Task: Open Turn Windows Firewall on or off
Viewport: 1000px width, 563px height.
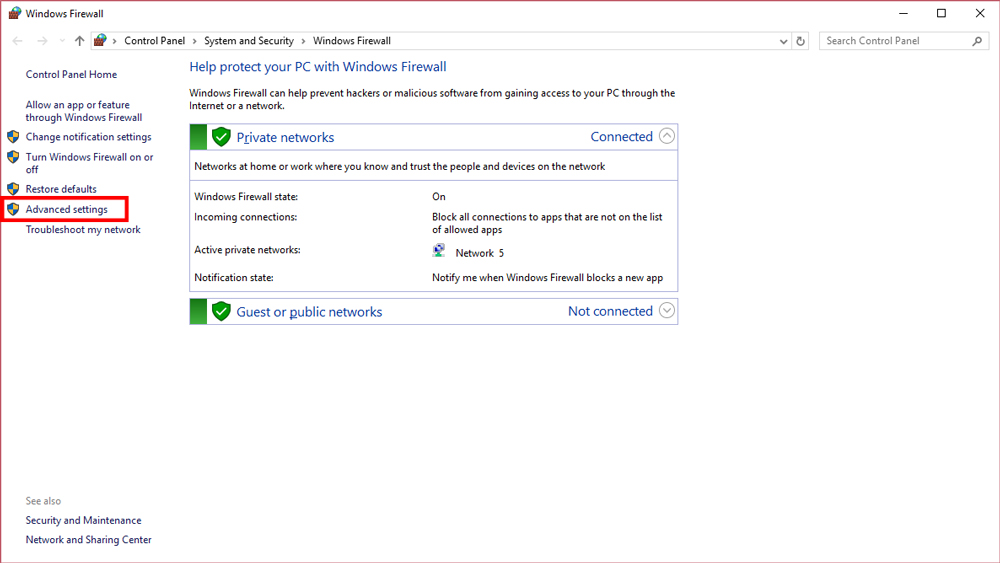Action: 89,163
